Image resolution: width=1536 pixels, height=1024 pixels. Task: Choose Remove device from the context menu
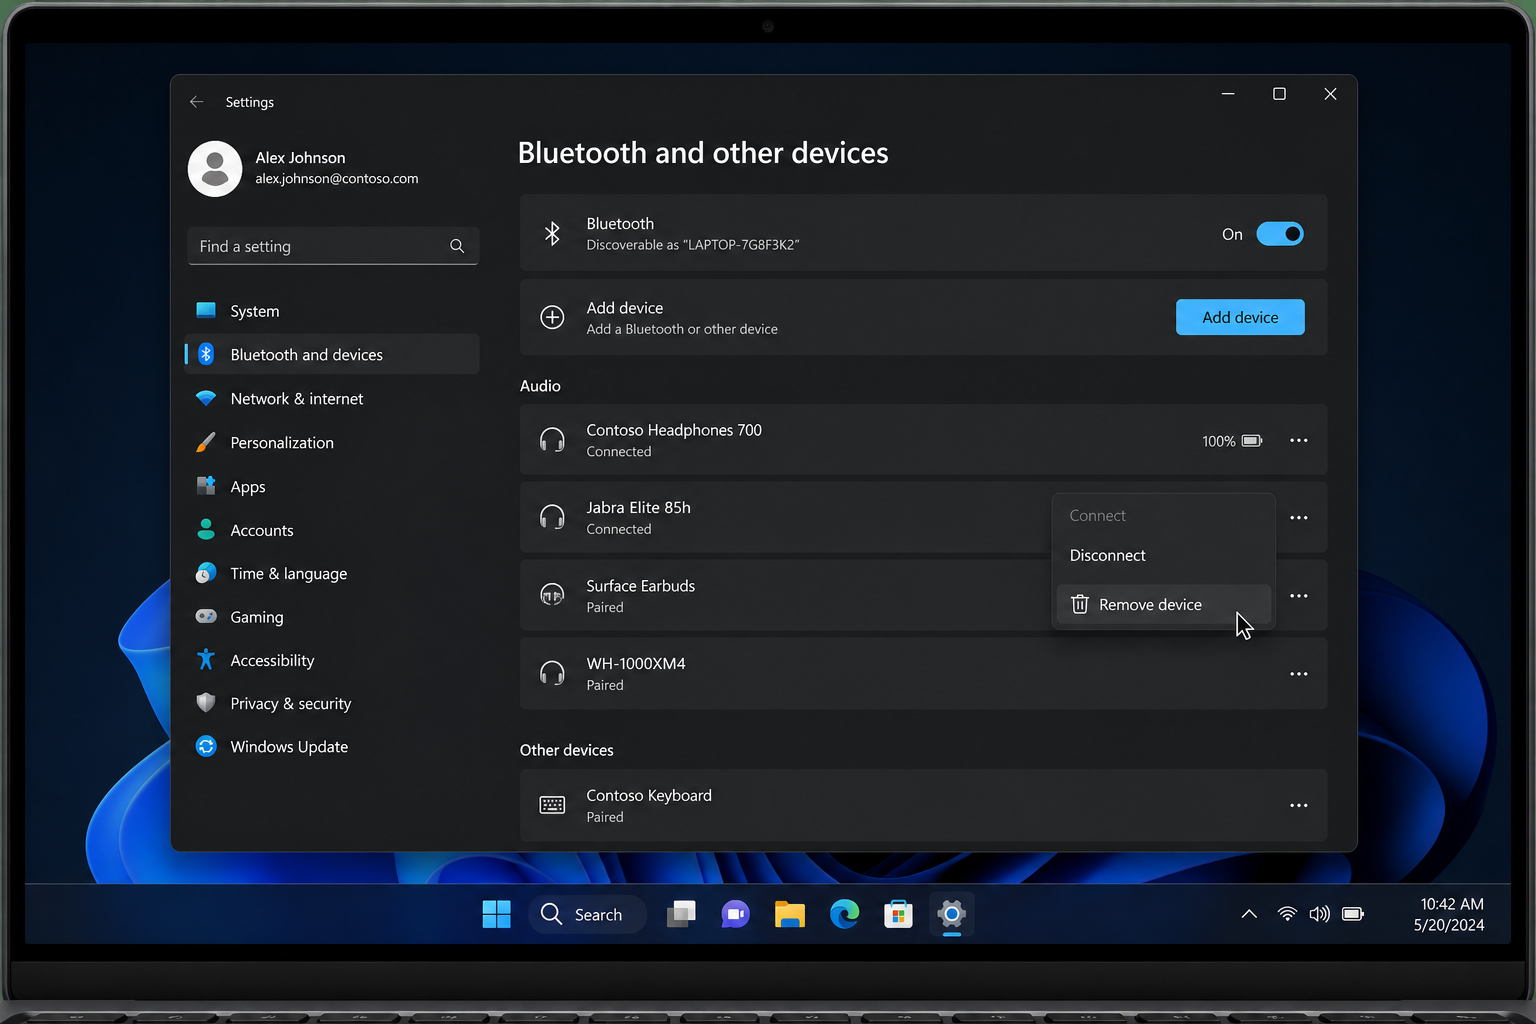click(x=1163, y=604)
